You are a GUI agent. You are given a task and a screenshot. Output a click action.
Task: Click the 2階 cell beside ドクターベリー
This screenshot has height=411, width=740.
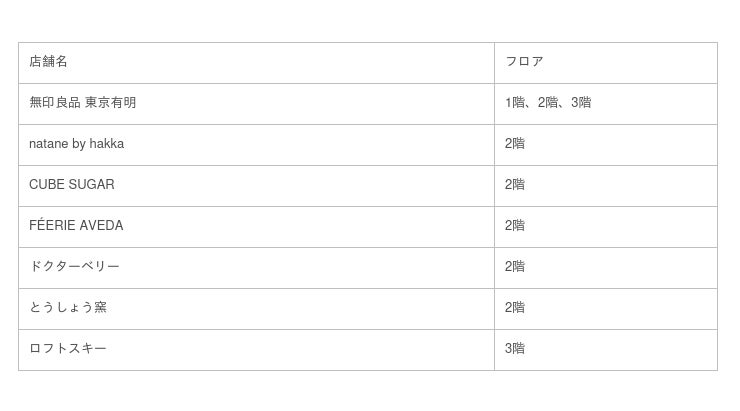pyautogui.click(x=514, y=267)
